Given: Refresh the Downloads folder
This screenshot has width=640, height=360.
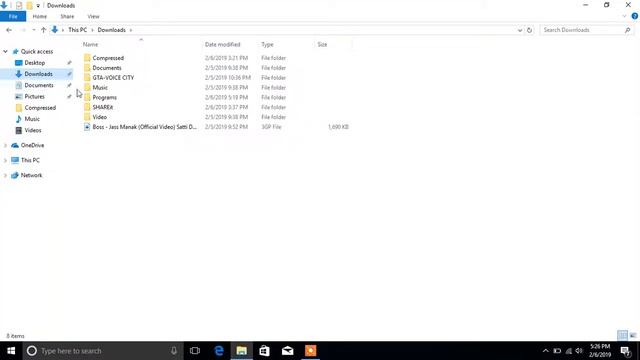Looking at the screenshot, I should [529, 30].
